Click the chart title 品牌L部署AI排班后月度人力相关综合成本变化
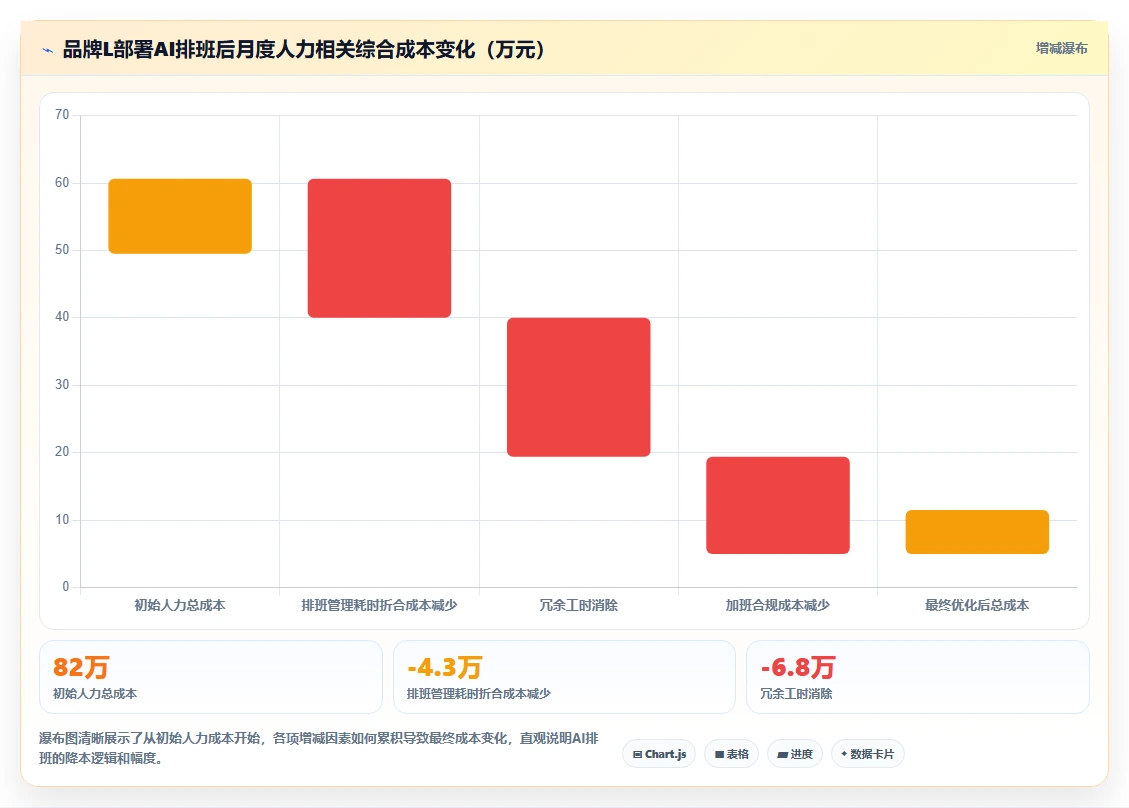Image resolution: width=1129 pixels, height=808 pixels. point(304,50)
